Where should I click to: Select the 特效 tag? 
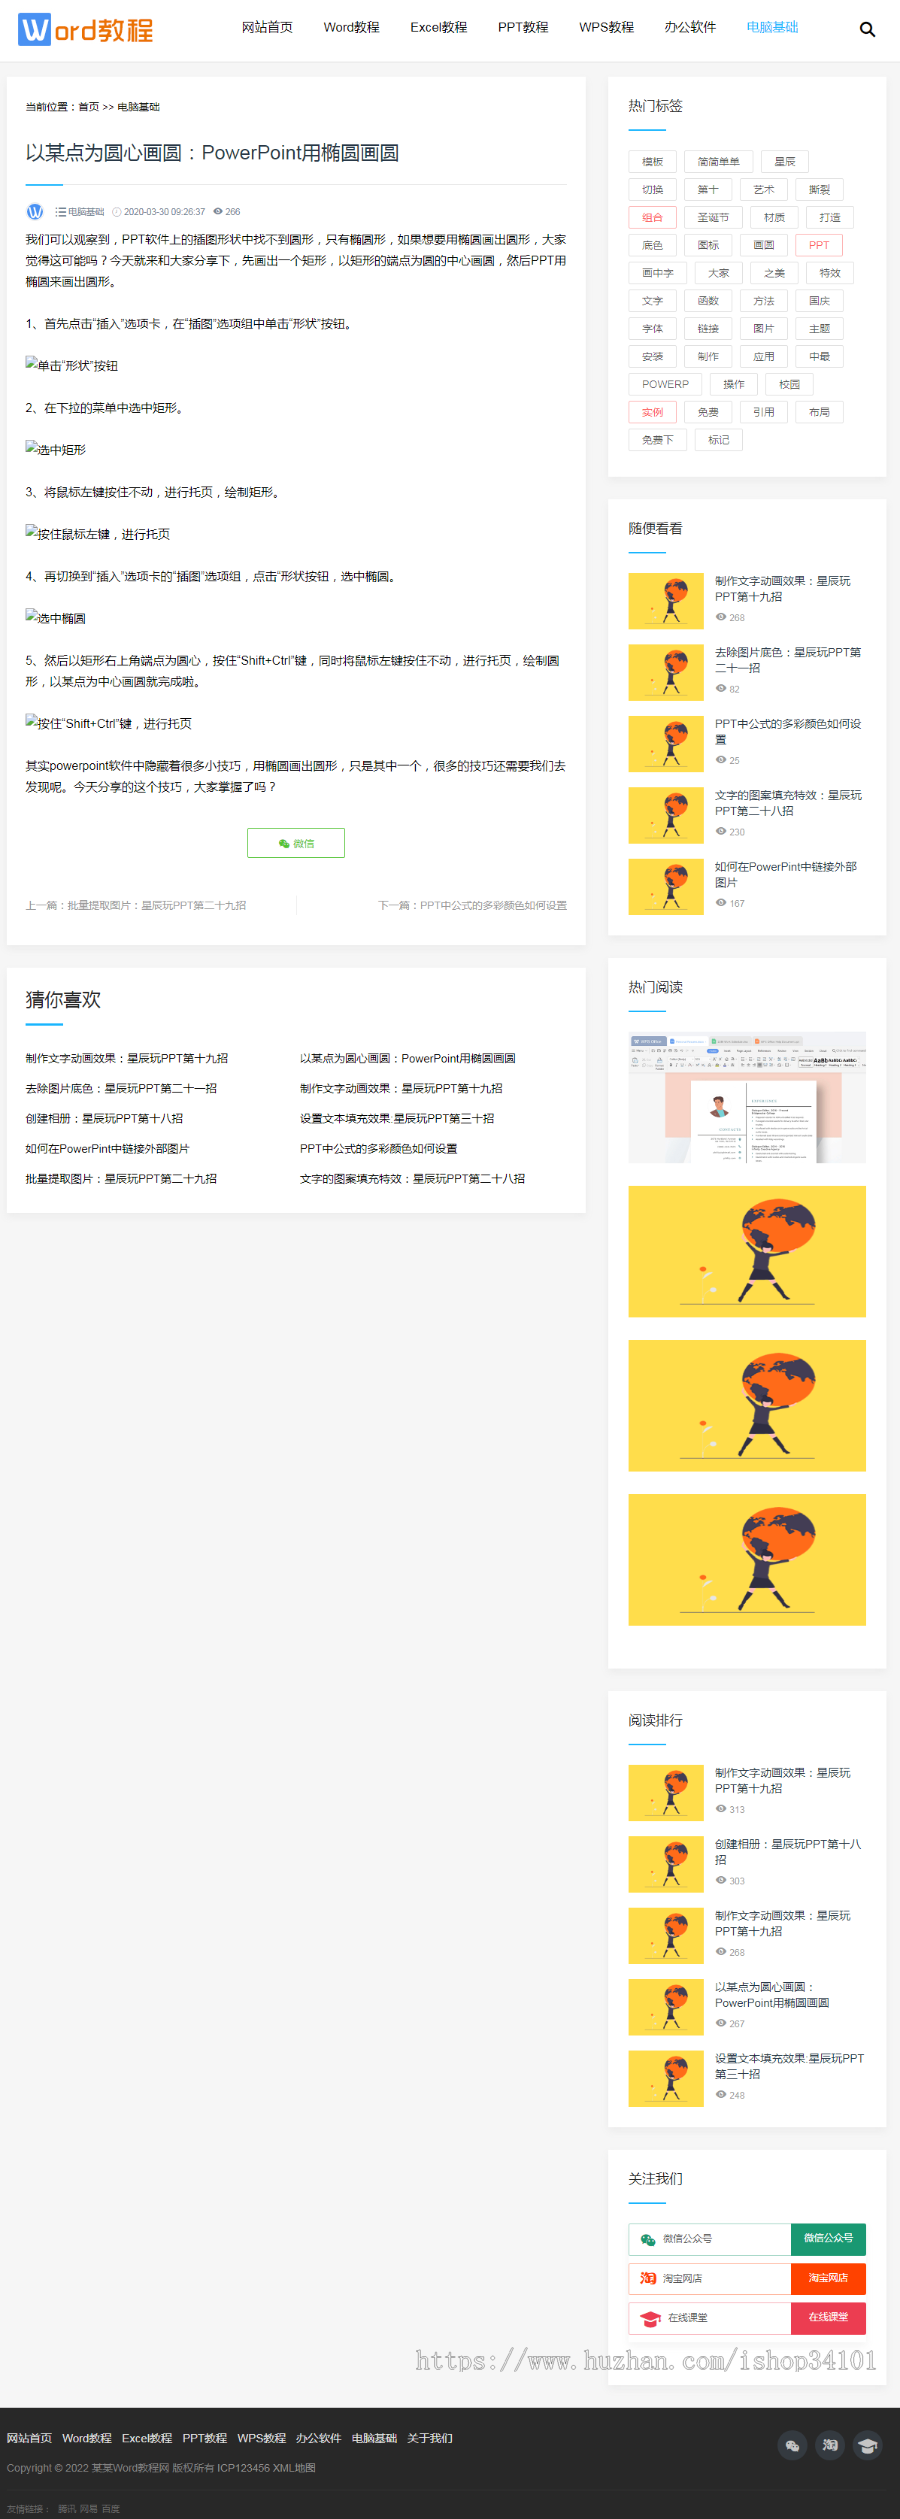pyautogui.click(x=830, y=274)
